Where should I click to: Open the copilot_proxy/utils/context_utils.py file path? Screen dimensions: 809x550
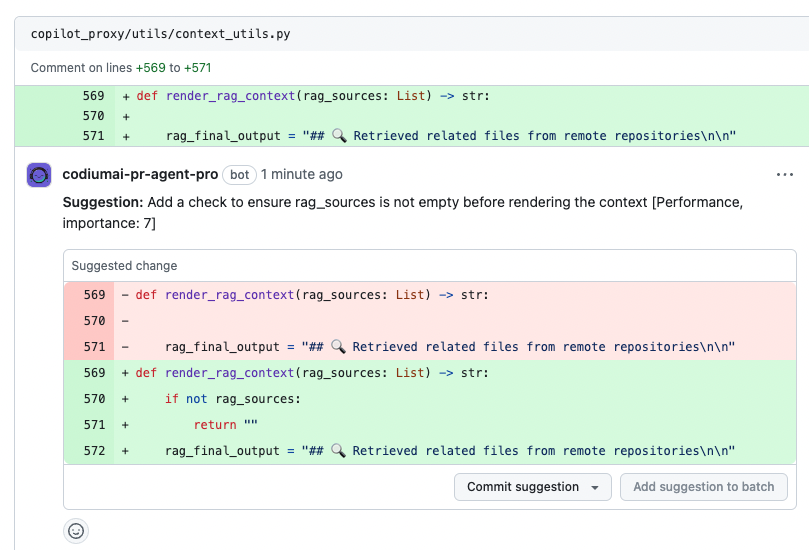[160, 33]
